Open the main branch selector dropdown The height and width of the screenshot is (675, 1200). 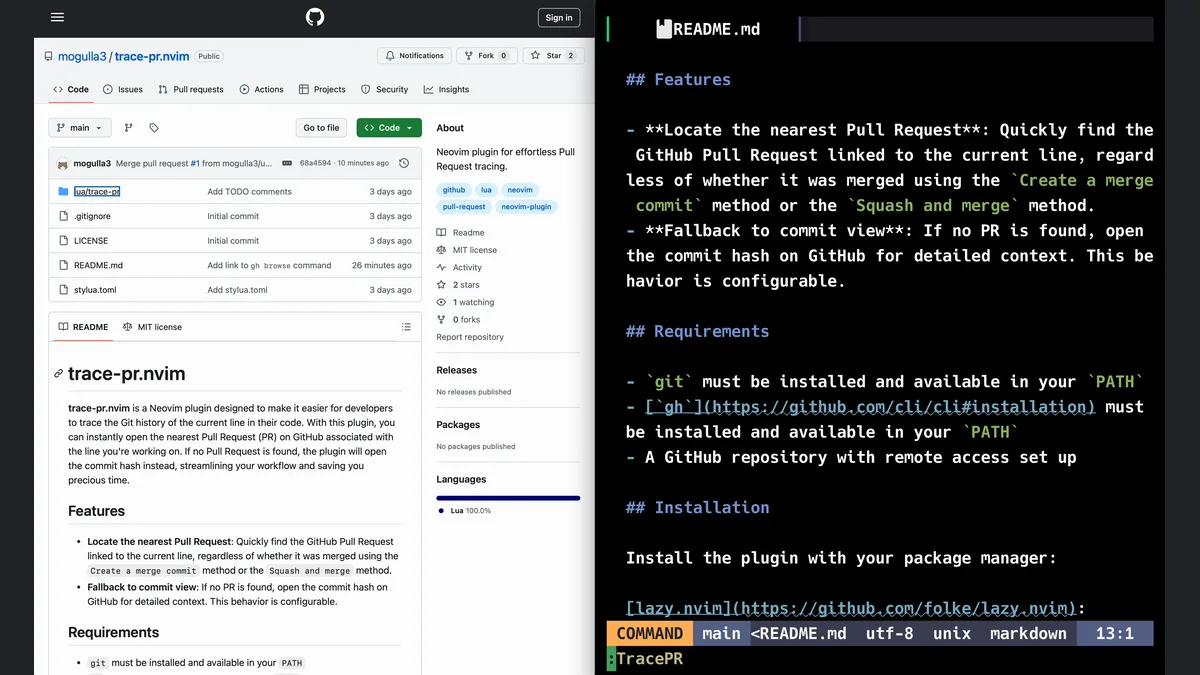(x=80, y=128)
